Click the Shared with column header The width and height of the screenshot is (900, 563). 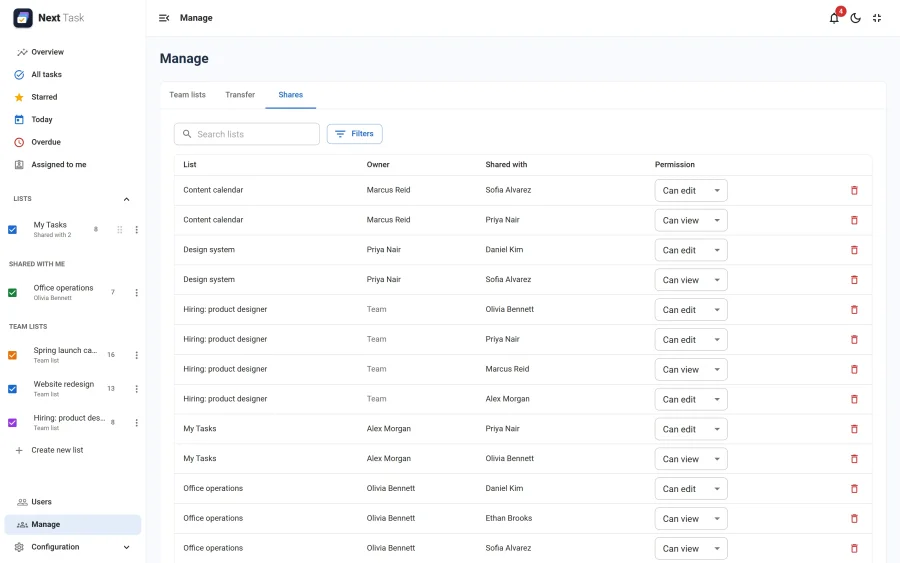tap(506, 165)
